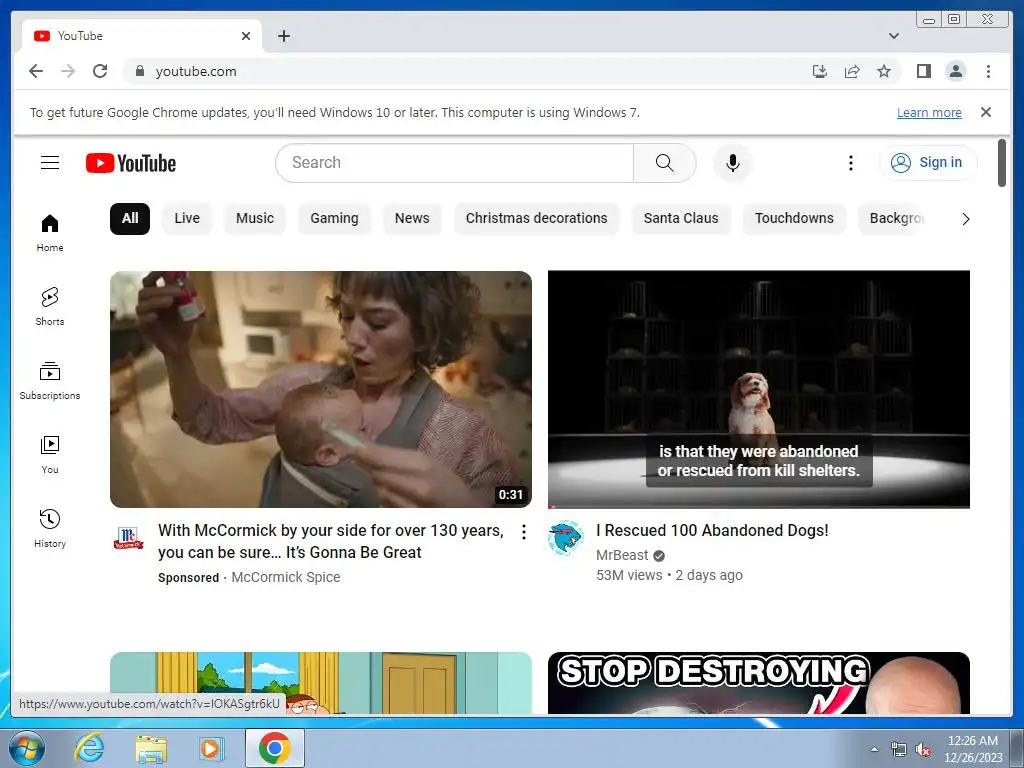Select the News filter chip
The height and width of the screenshot is (768, 1024).
pos(412,218)
